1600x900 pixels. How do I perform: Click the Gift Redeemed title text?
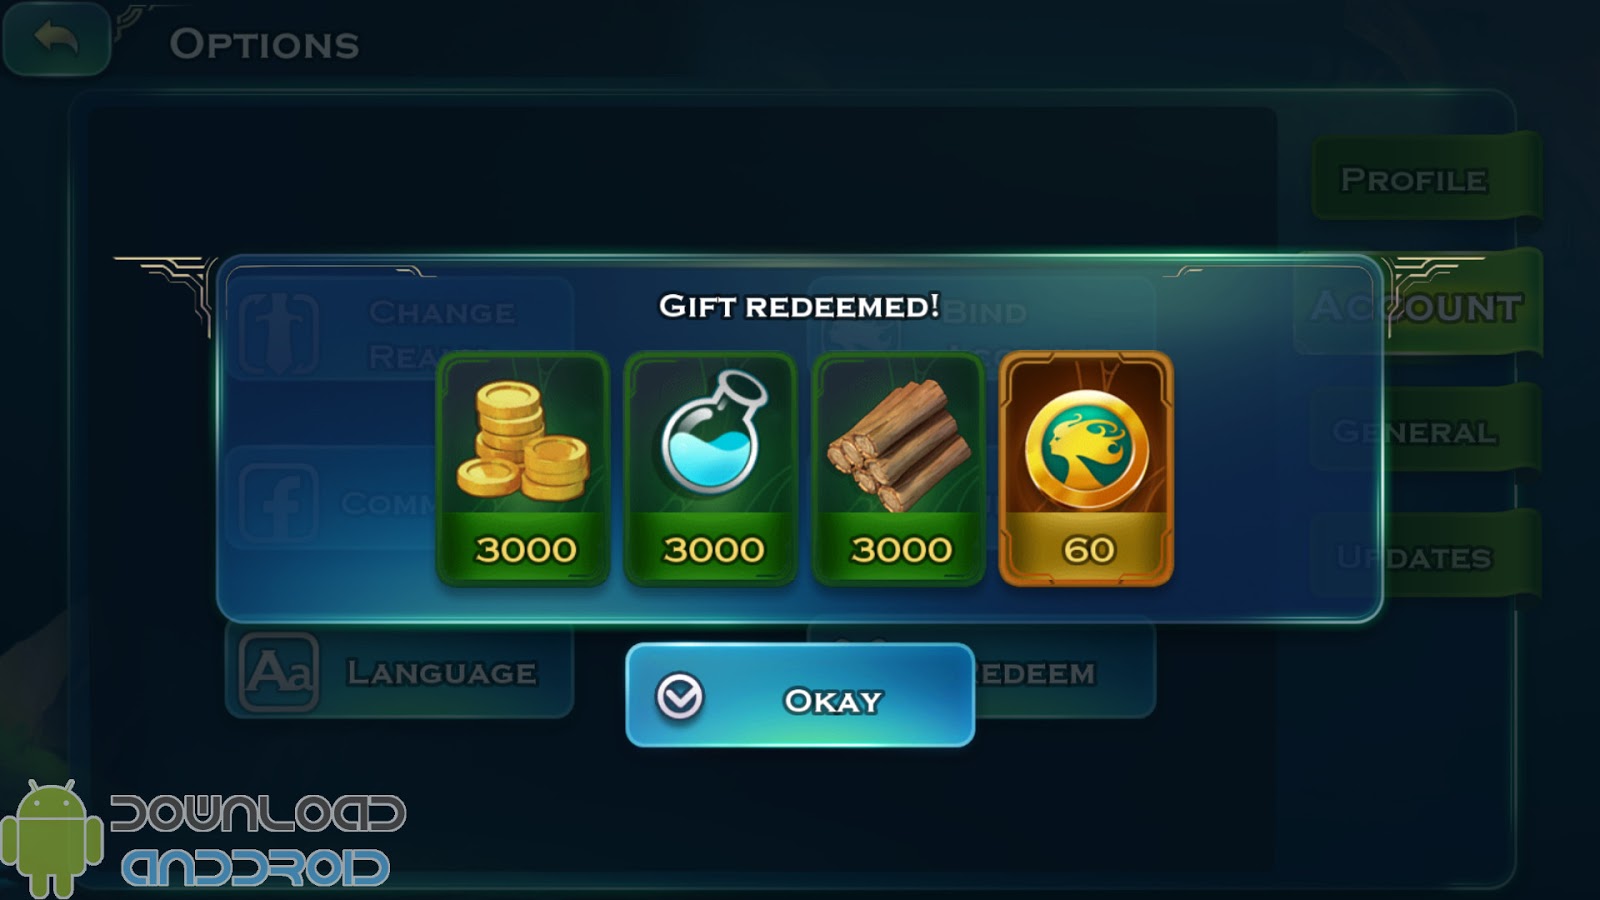pos(799,306)
